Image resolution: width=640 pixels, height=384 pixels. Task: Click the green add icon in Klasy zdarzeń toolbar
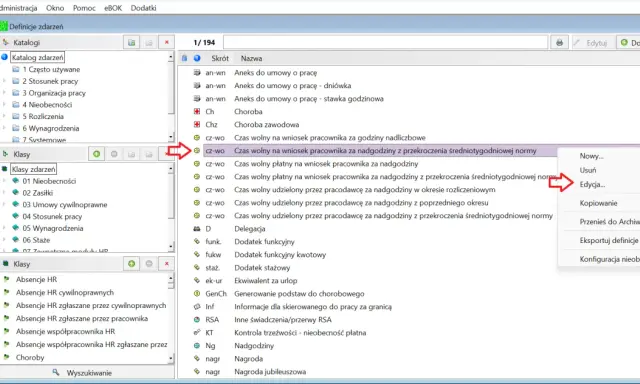(x=97, y=154)
